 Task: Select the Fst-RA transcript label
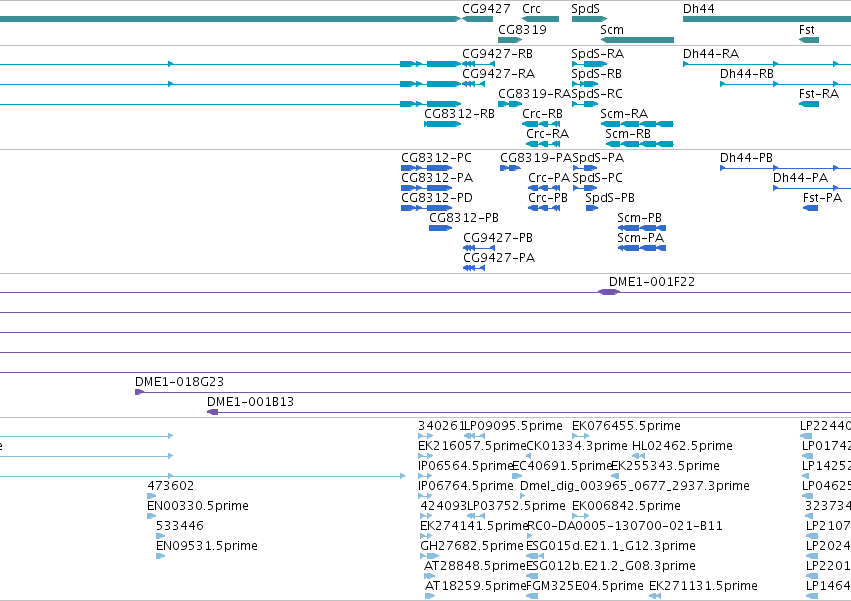tap(819, 94)
